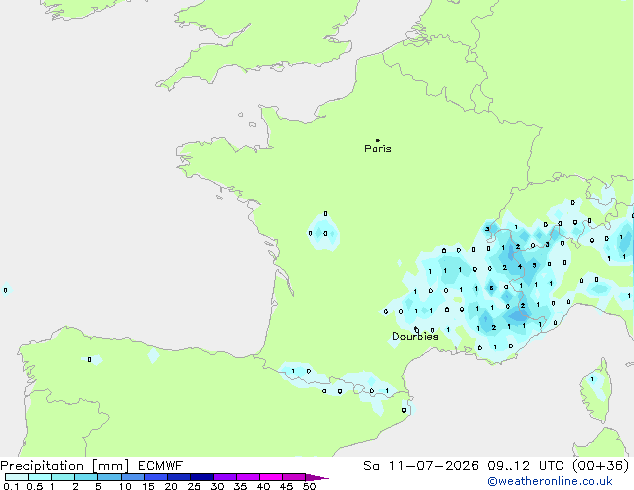Click the small rain patch in central-west France

tap(324, 233)
